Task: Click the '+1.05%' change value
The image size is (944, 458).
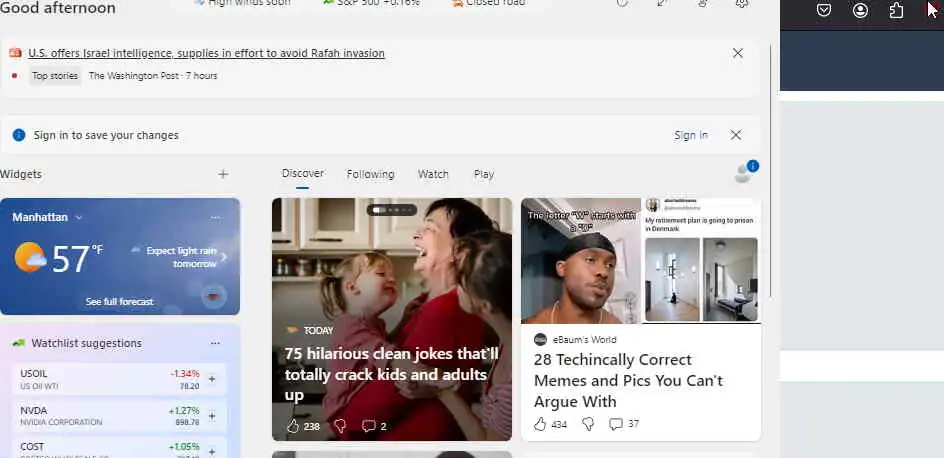Action: coord(184,447)
